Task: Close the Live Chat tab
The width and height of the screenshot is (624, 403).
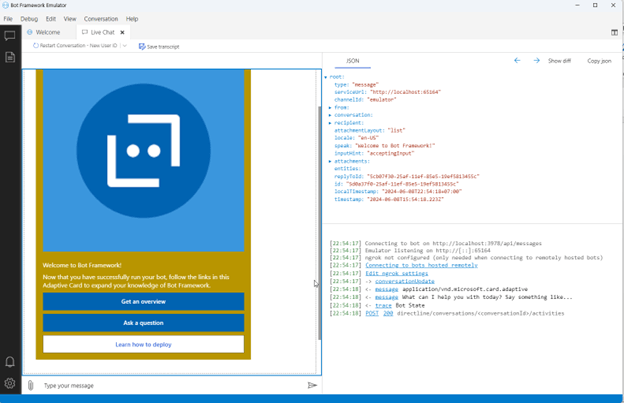Action: 123,32
